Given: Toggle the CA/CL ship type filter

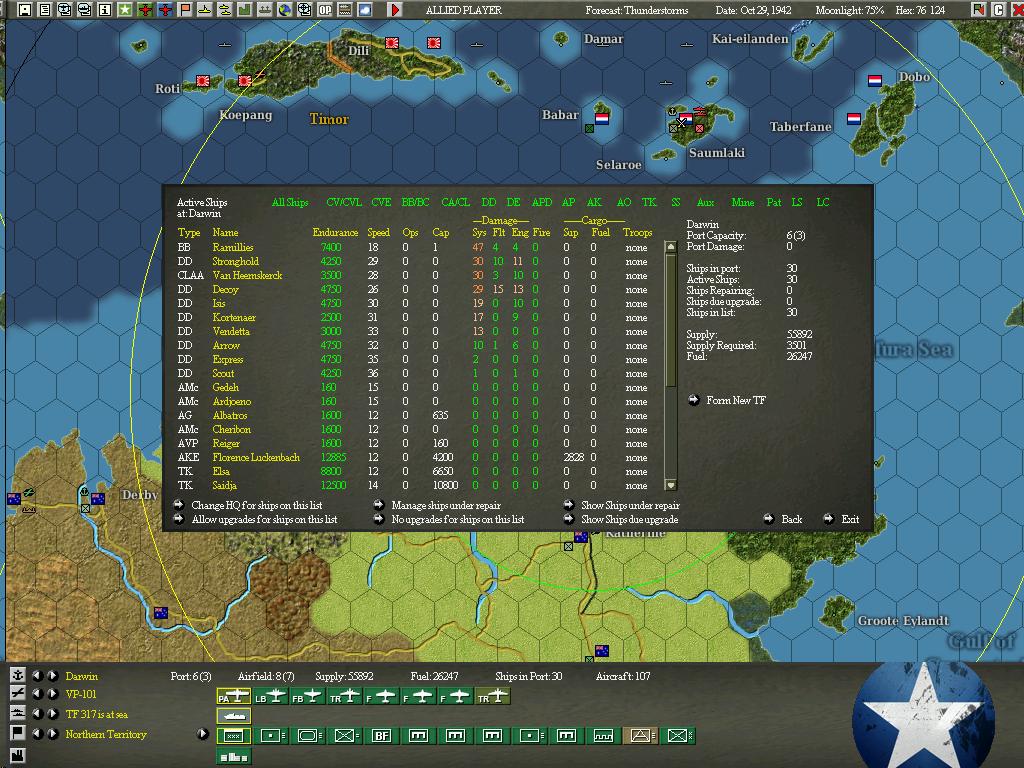Looking at the screenshot, I should point(455,202).
